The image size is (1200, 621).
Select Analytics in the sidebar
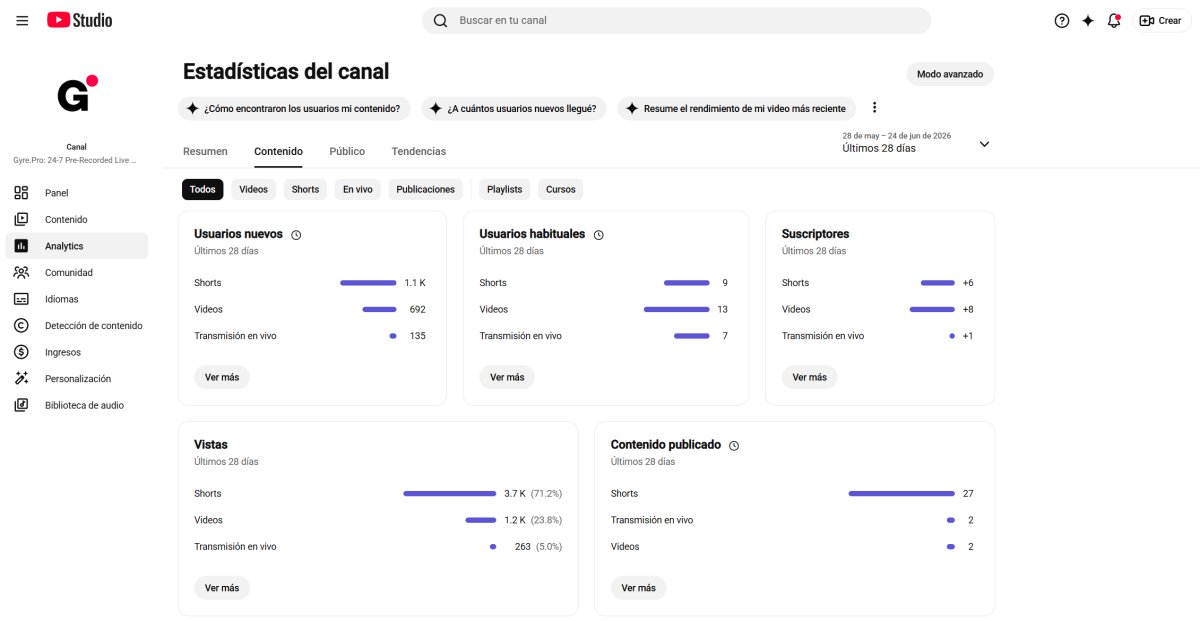pos(76,246)
